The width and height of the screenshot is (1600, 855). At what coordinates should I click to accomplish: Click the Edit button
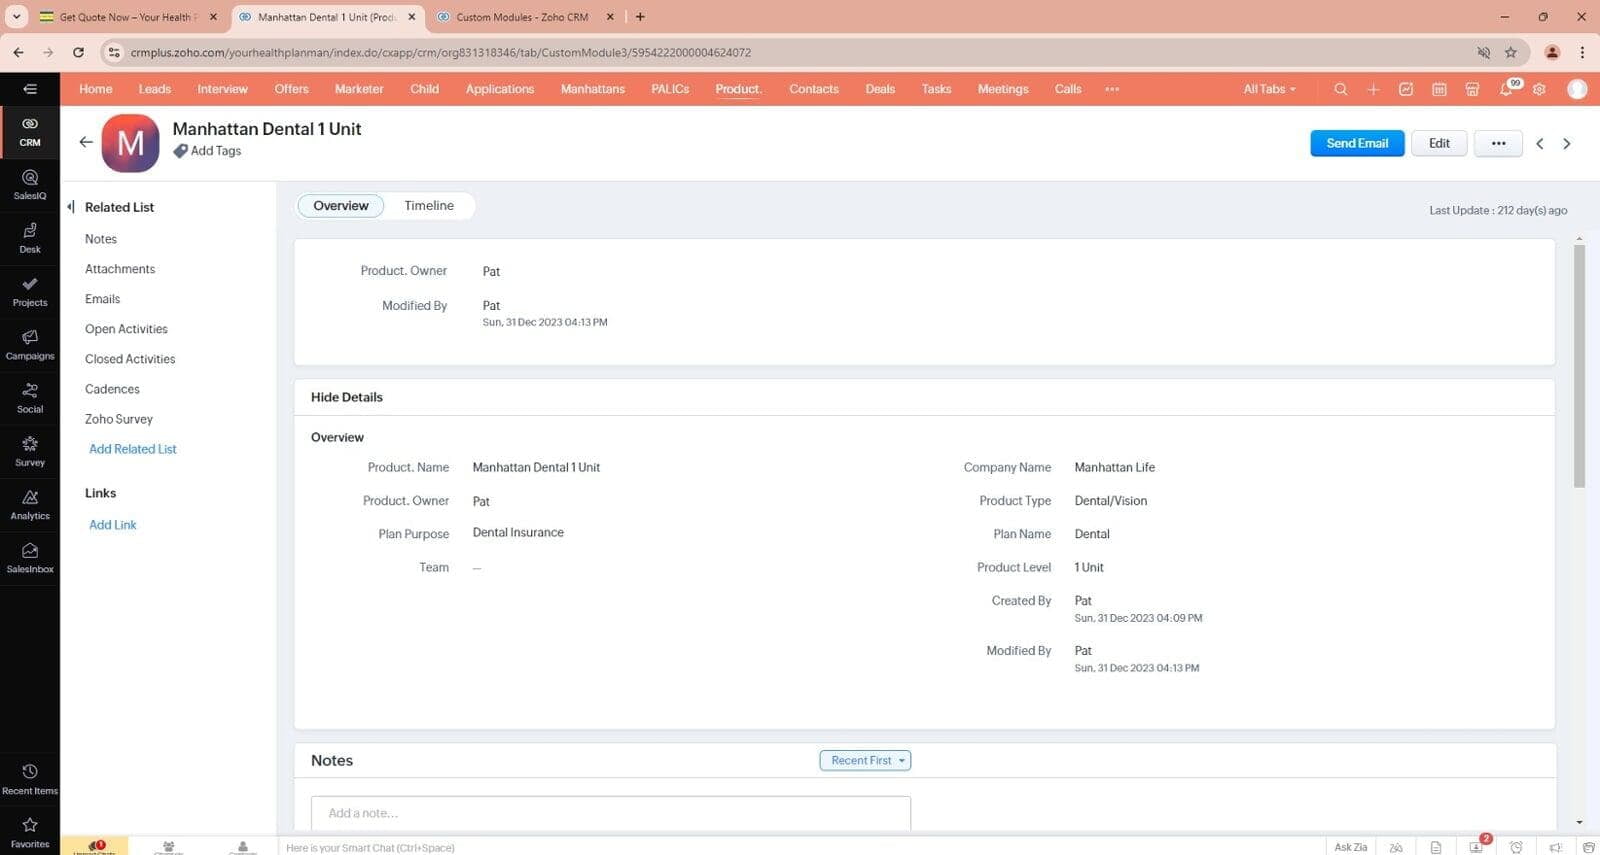1439,143
